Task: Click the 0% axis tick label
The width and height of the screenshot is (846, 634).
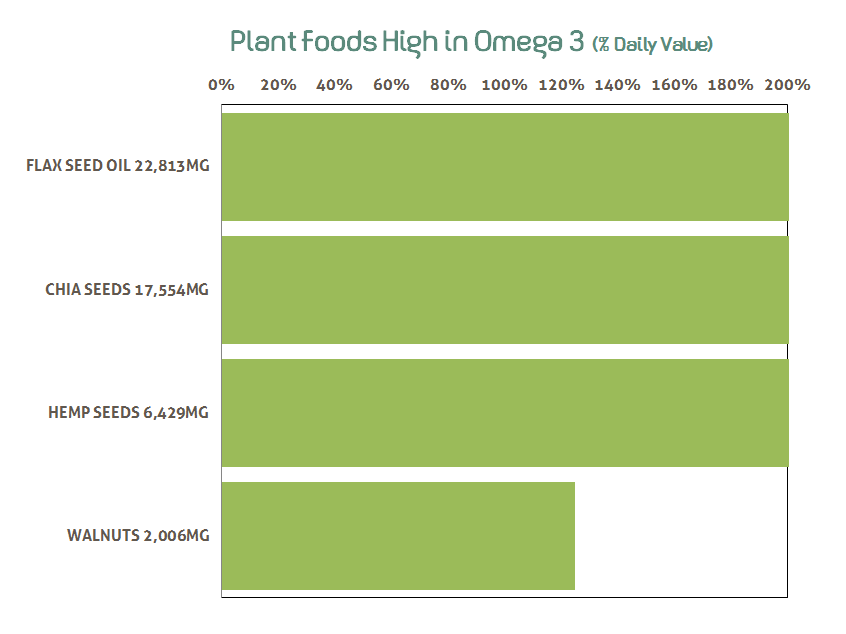Action: tap(221, 85)
